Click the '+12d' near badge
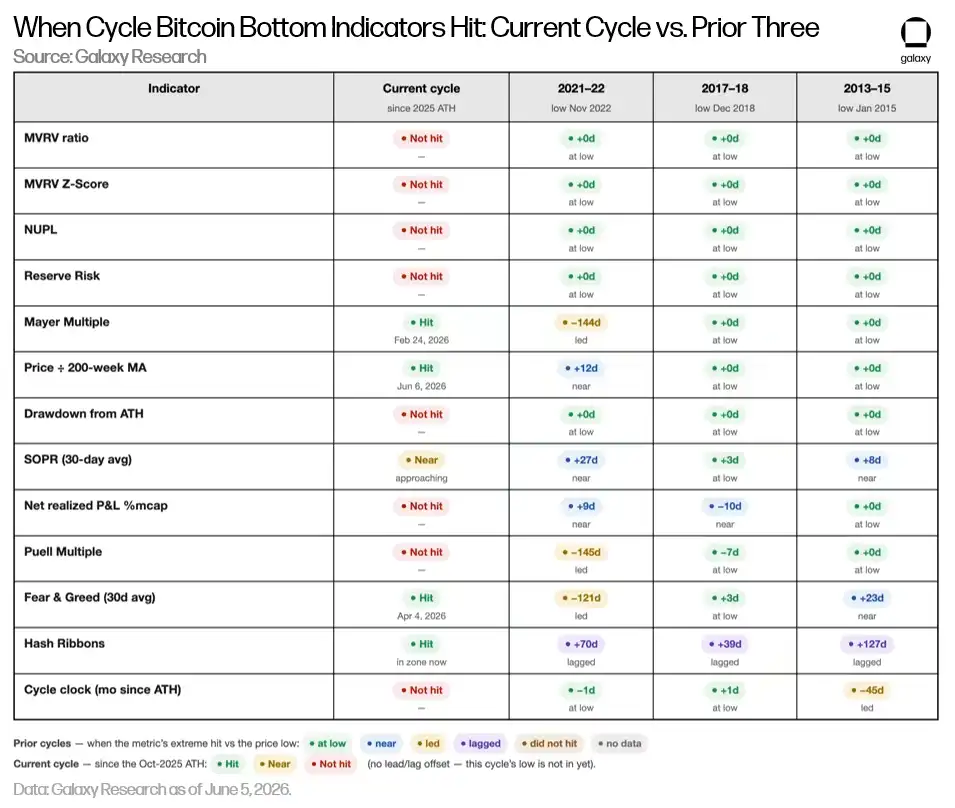This screenshot has width=955, height=808. 581,368
